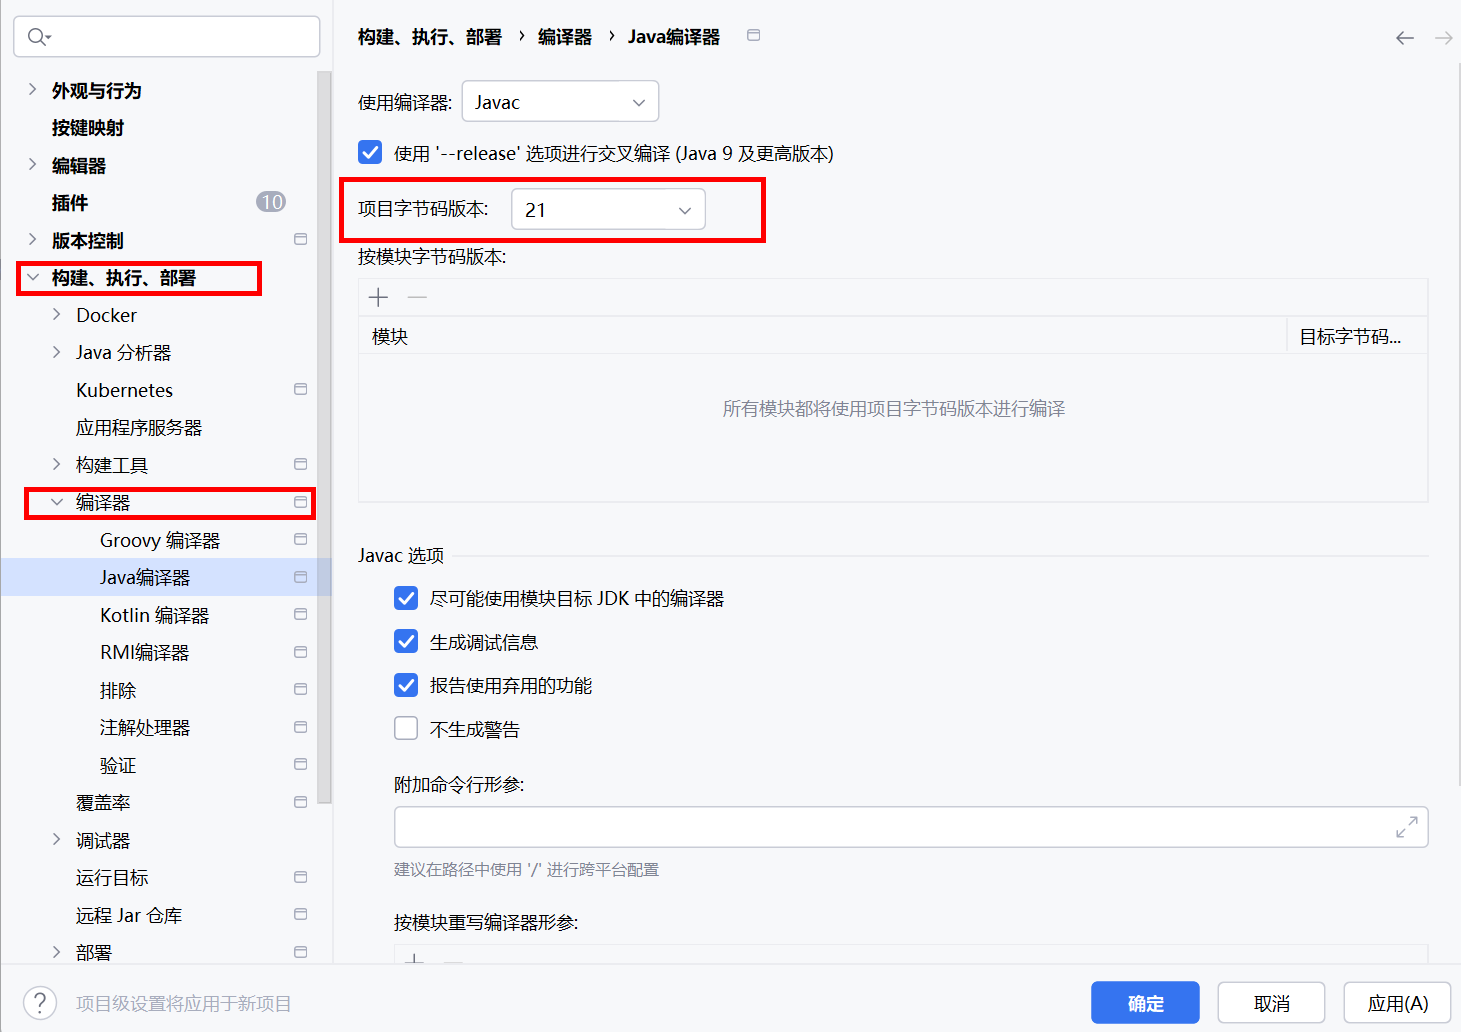Open the 插件 settings page
Screen dimensions: 1461x1032
click(x=70, y=203)
